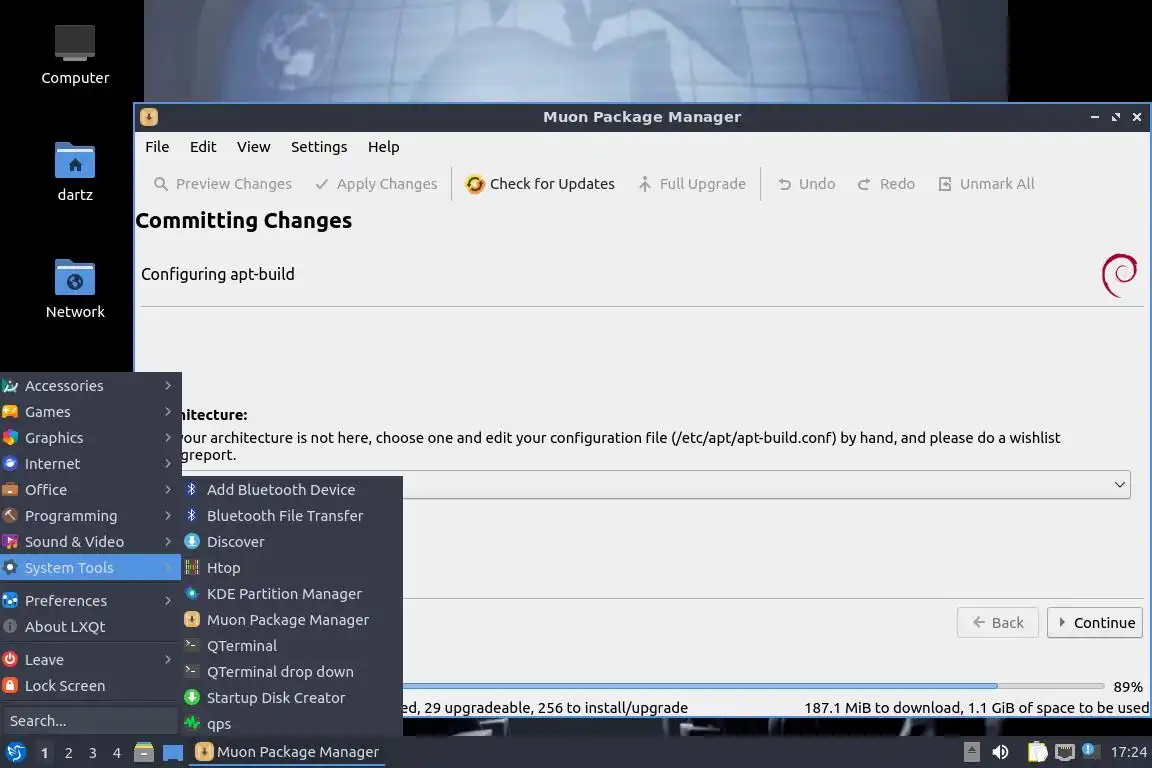Click the panel clock showing 17:24
Image resolution: width=1152 pixels, height=768 pixels.
[1128, 752]
